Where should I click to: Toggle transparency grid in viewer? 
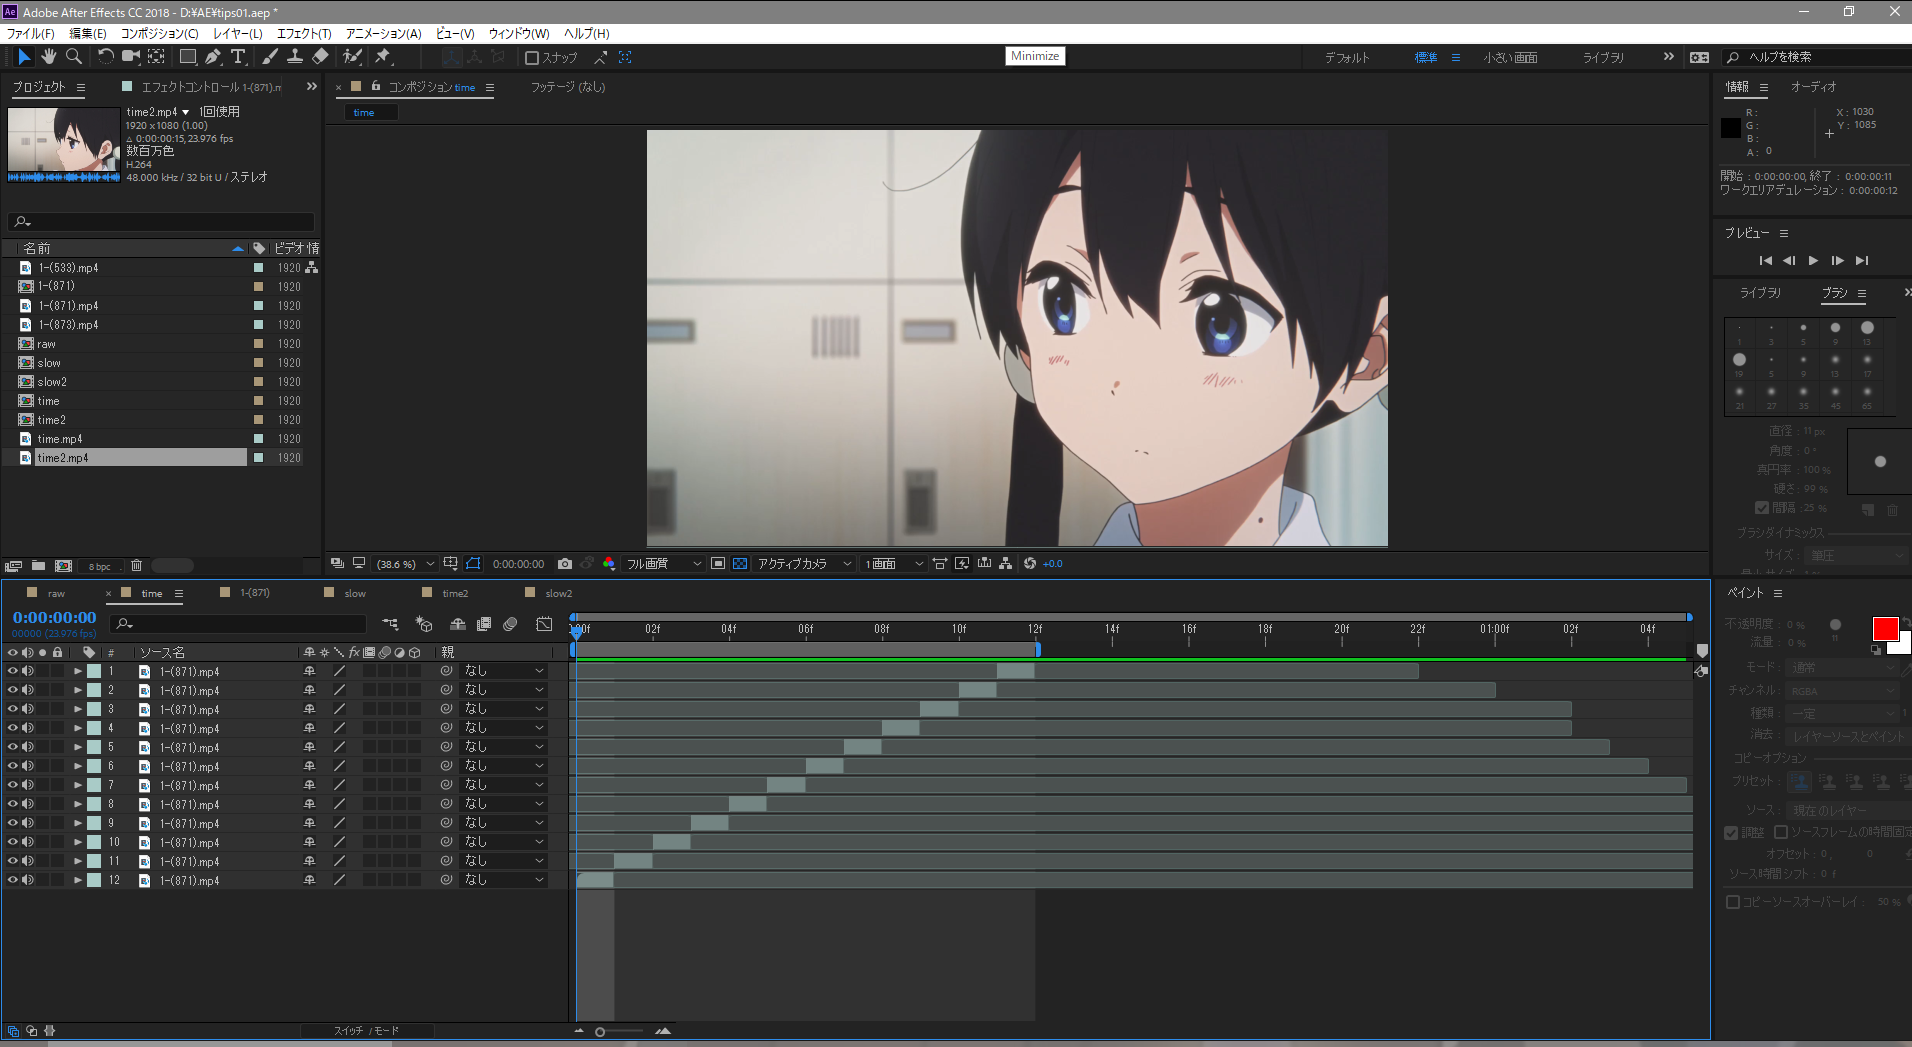[740, 564]
